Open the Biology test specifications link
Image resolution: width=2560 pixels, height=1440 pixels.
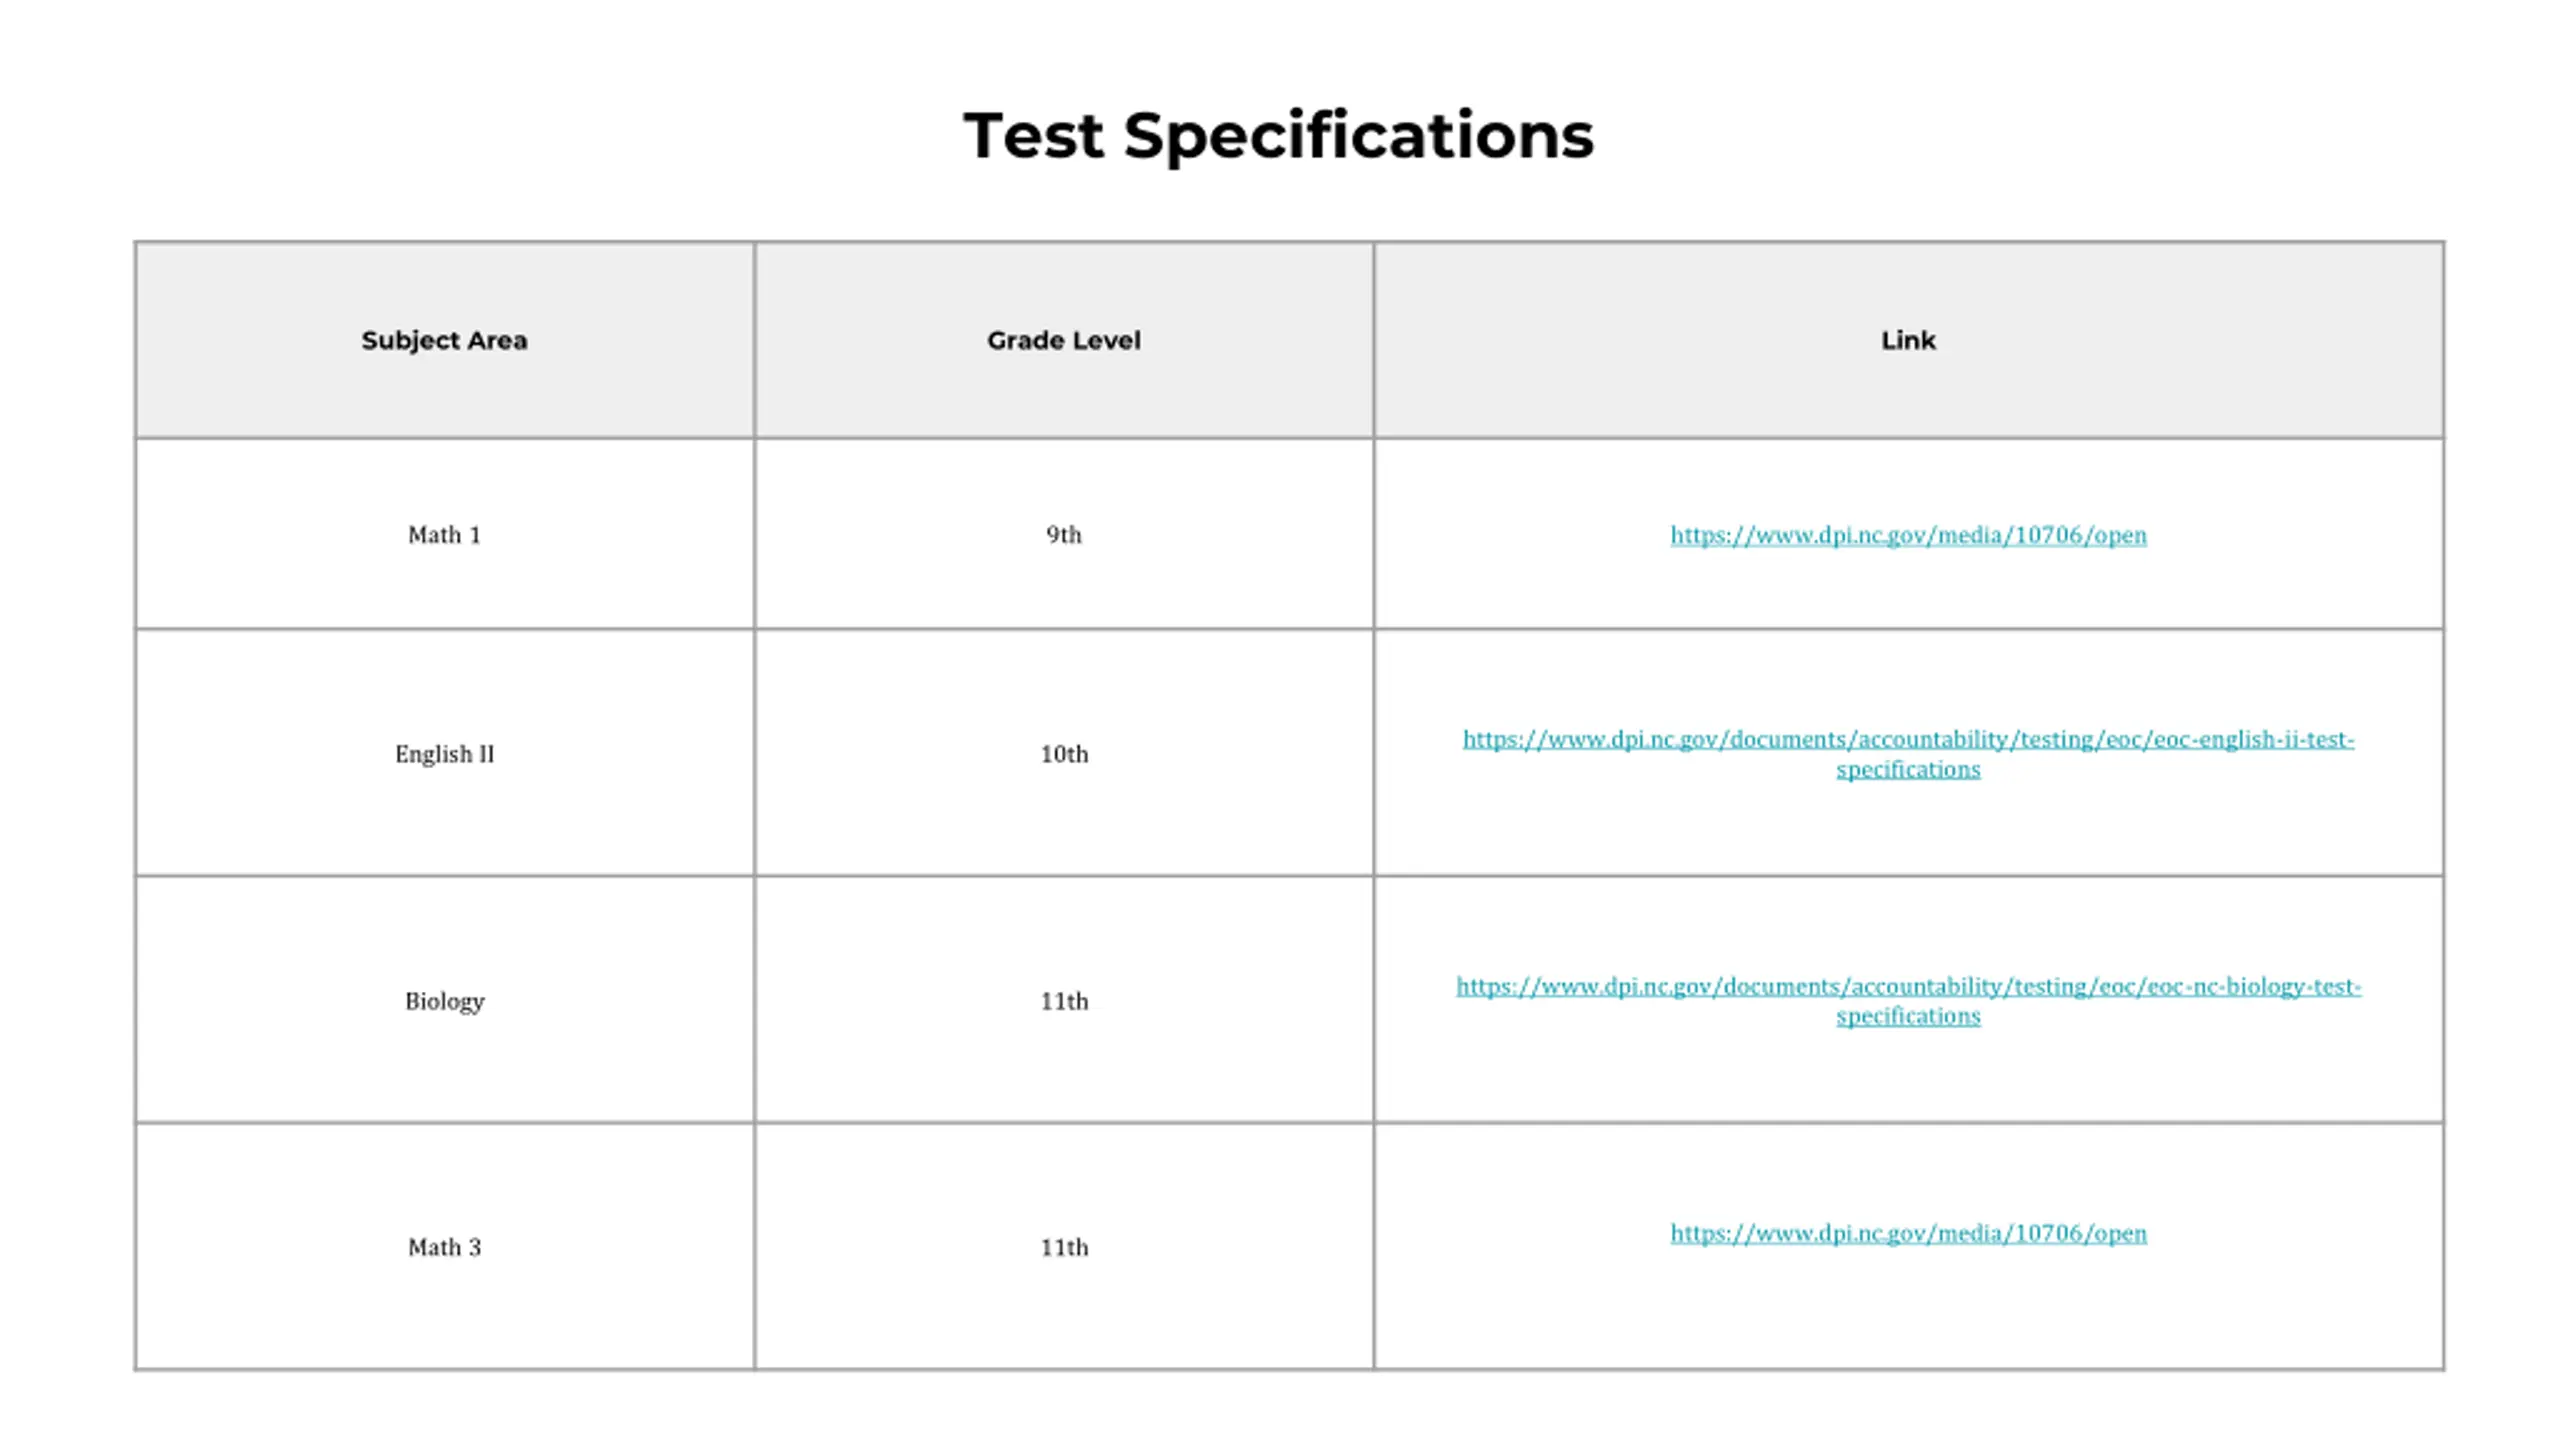tap(1908, 1001)
